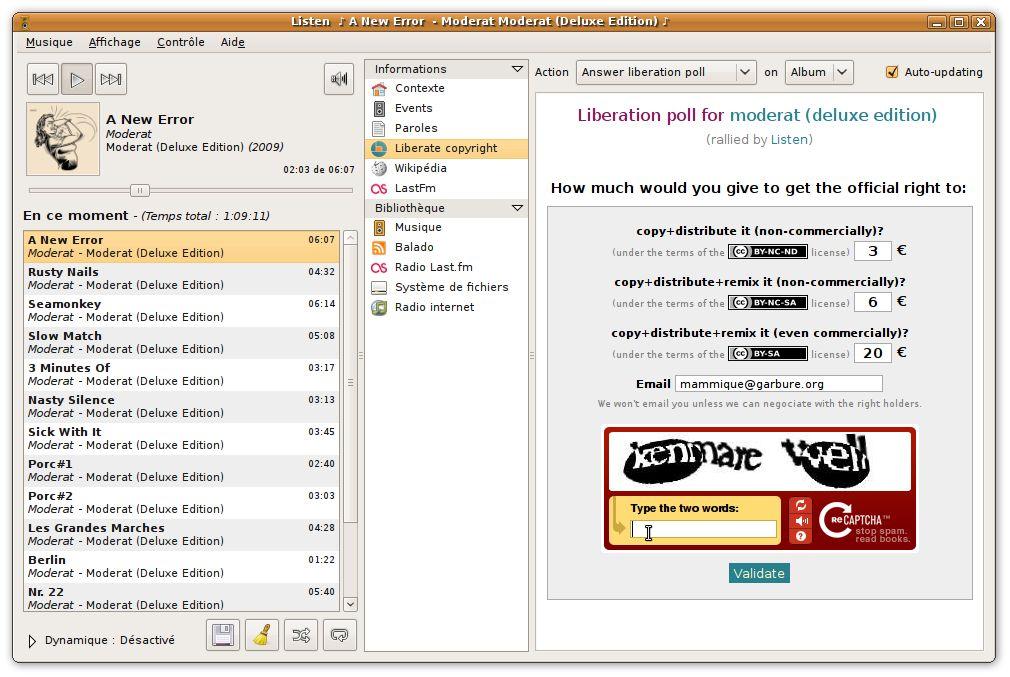Select the Rusty Nails track row
This screenshot has width=1010, height=677.
click(182, 279)
